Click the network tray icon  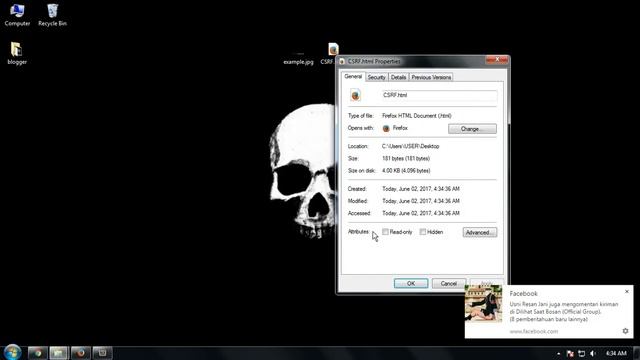(582, 353)
